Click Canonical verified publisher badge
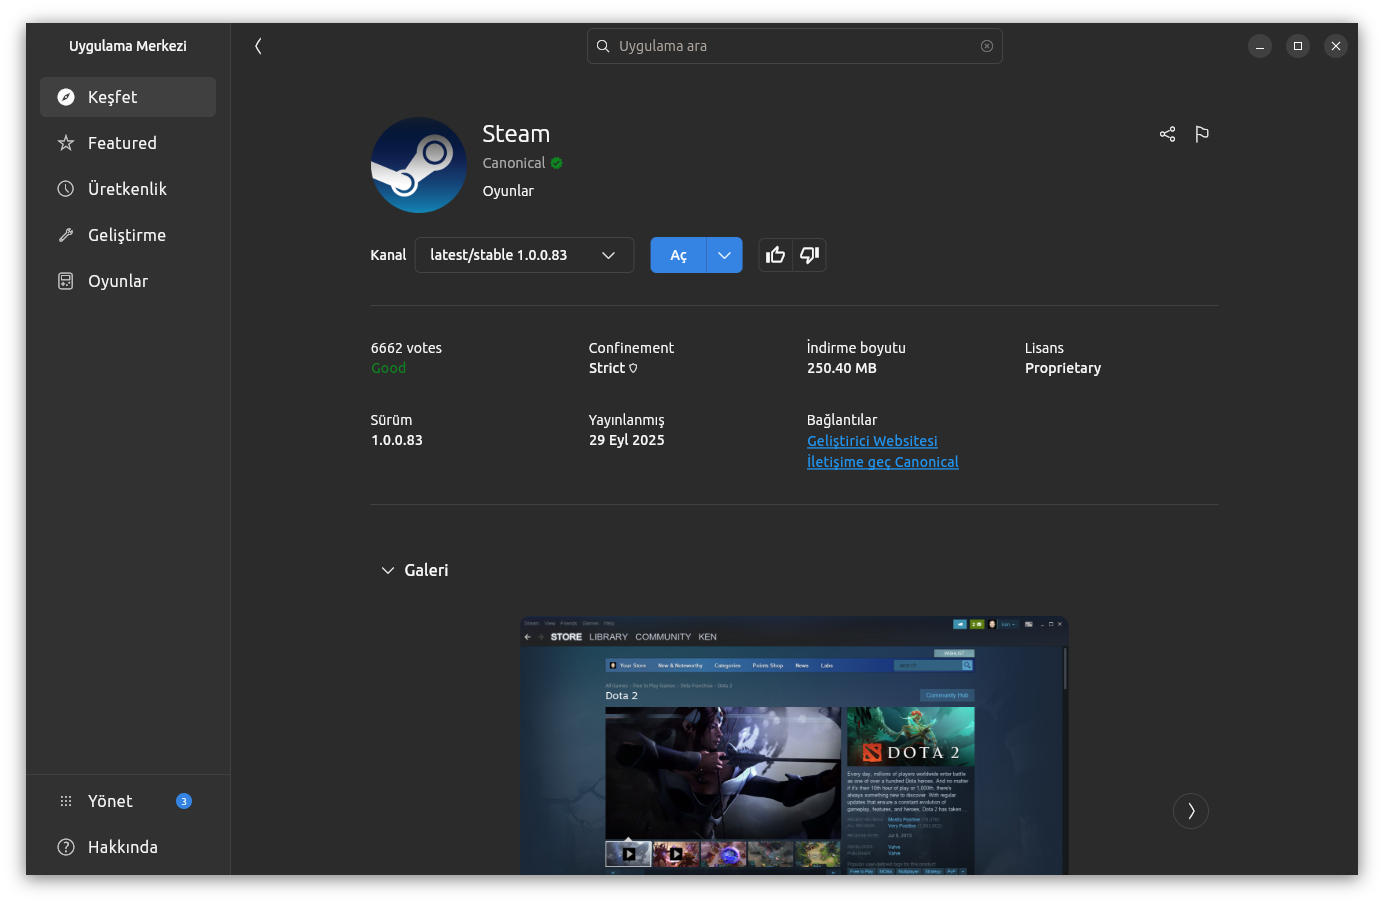Image resolution: width=1384 pixels, height=904 pixels. click(557, 163)
